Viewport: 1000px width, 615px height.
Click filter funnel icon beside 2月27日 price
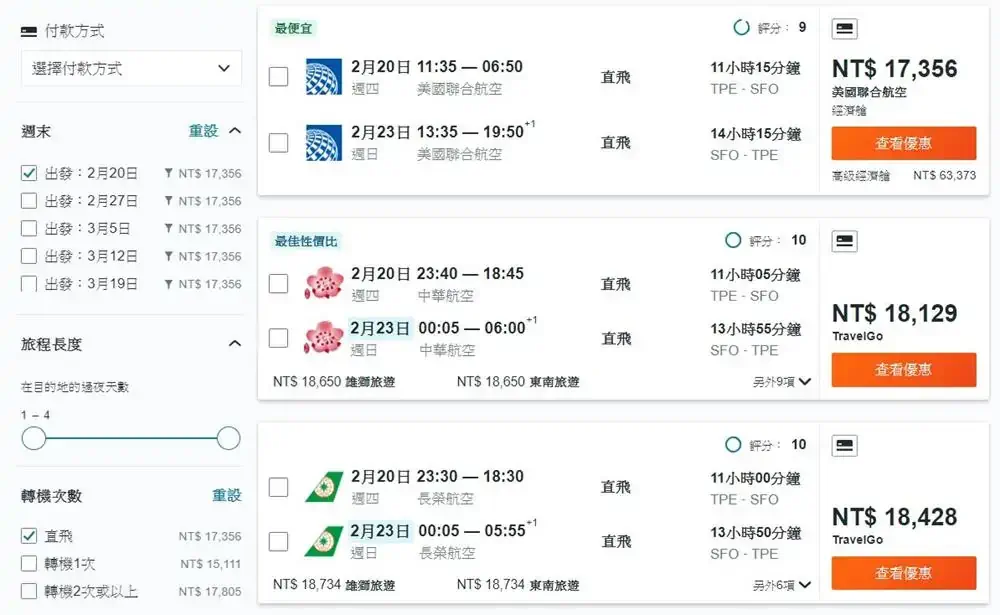click(x=168, y=200)
